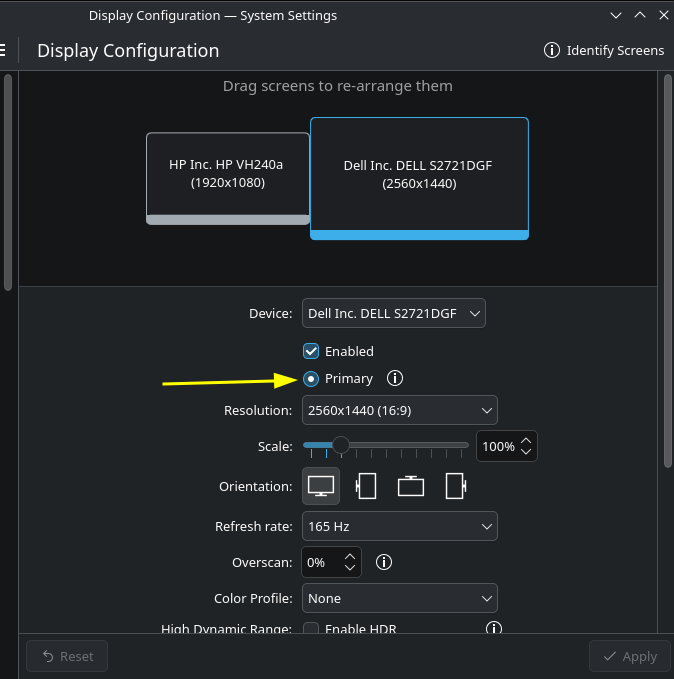Image resolution: width=674 pixels, height=679 pixels.
Task: Click the left sidebar scrollbar
Action: point(8,182)
